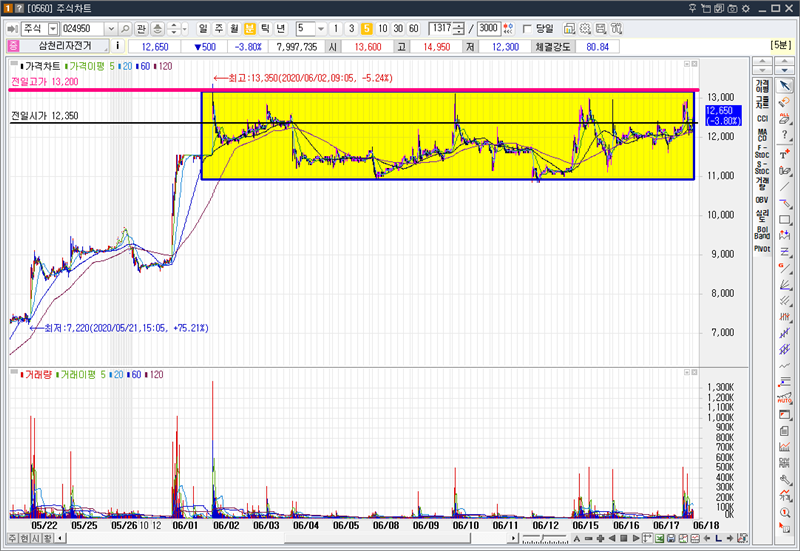This screenshot has height=551, width=800.
Task: Add the F-Stoc indicator from side panel
Action: click(762, 152)
